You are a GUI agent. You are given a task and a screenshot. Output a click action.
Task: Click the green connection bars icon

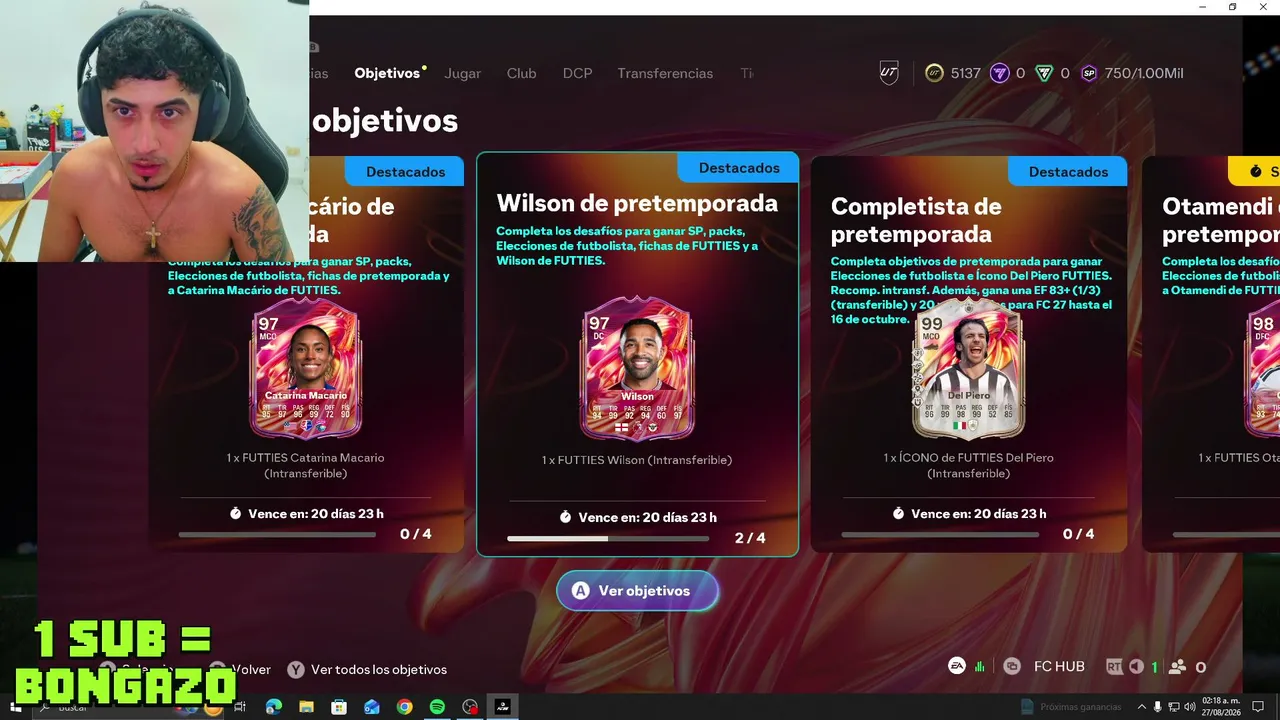point(980,667)
